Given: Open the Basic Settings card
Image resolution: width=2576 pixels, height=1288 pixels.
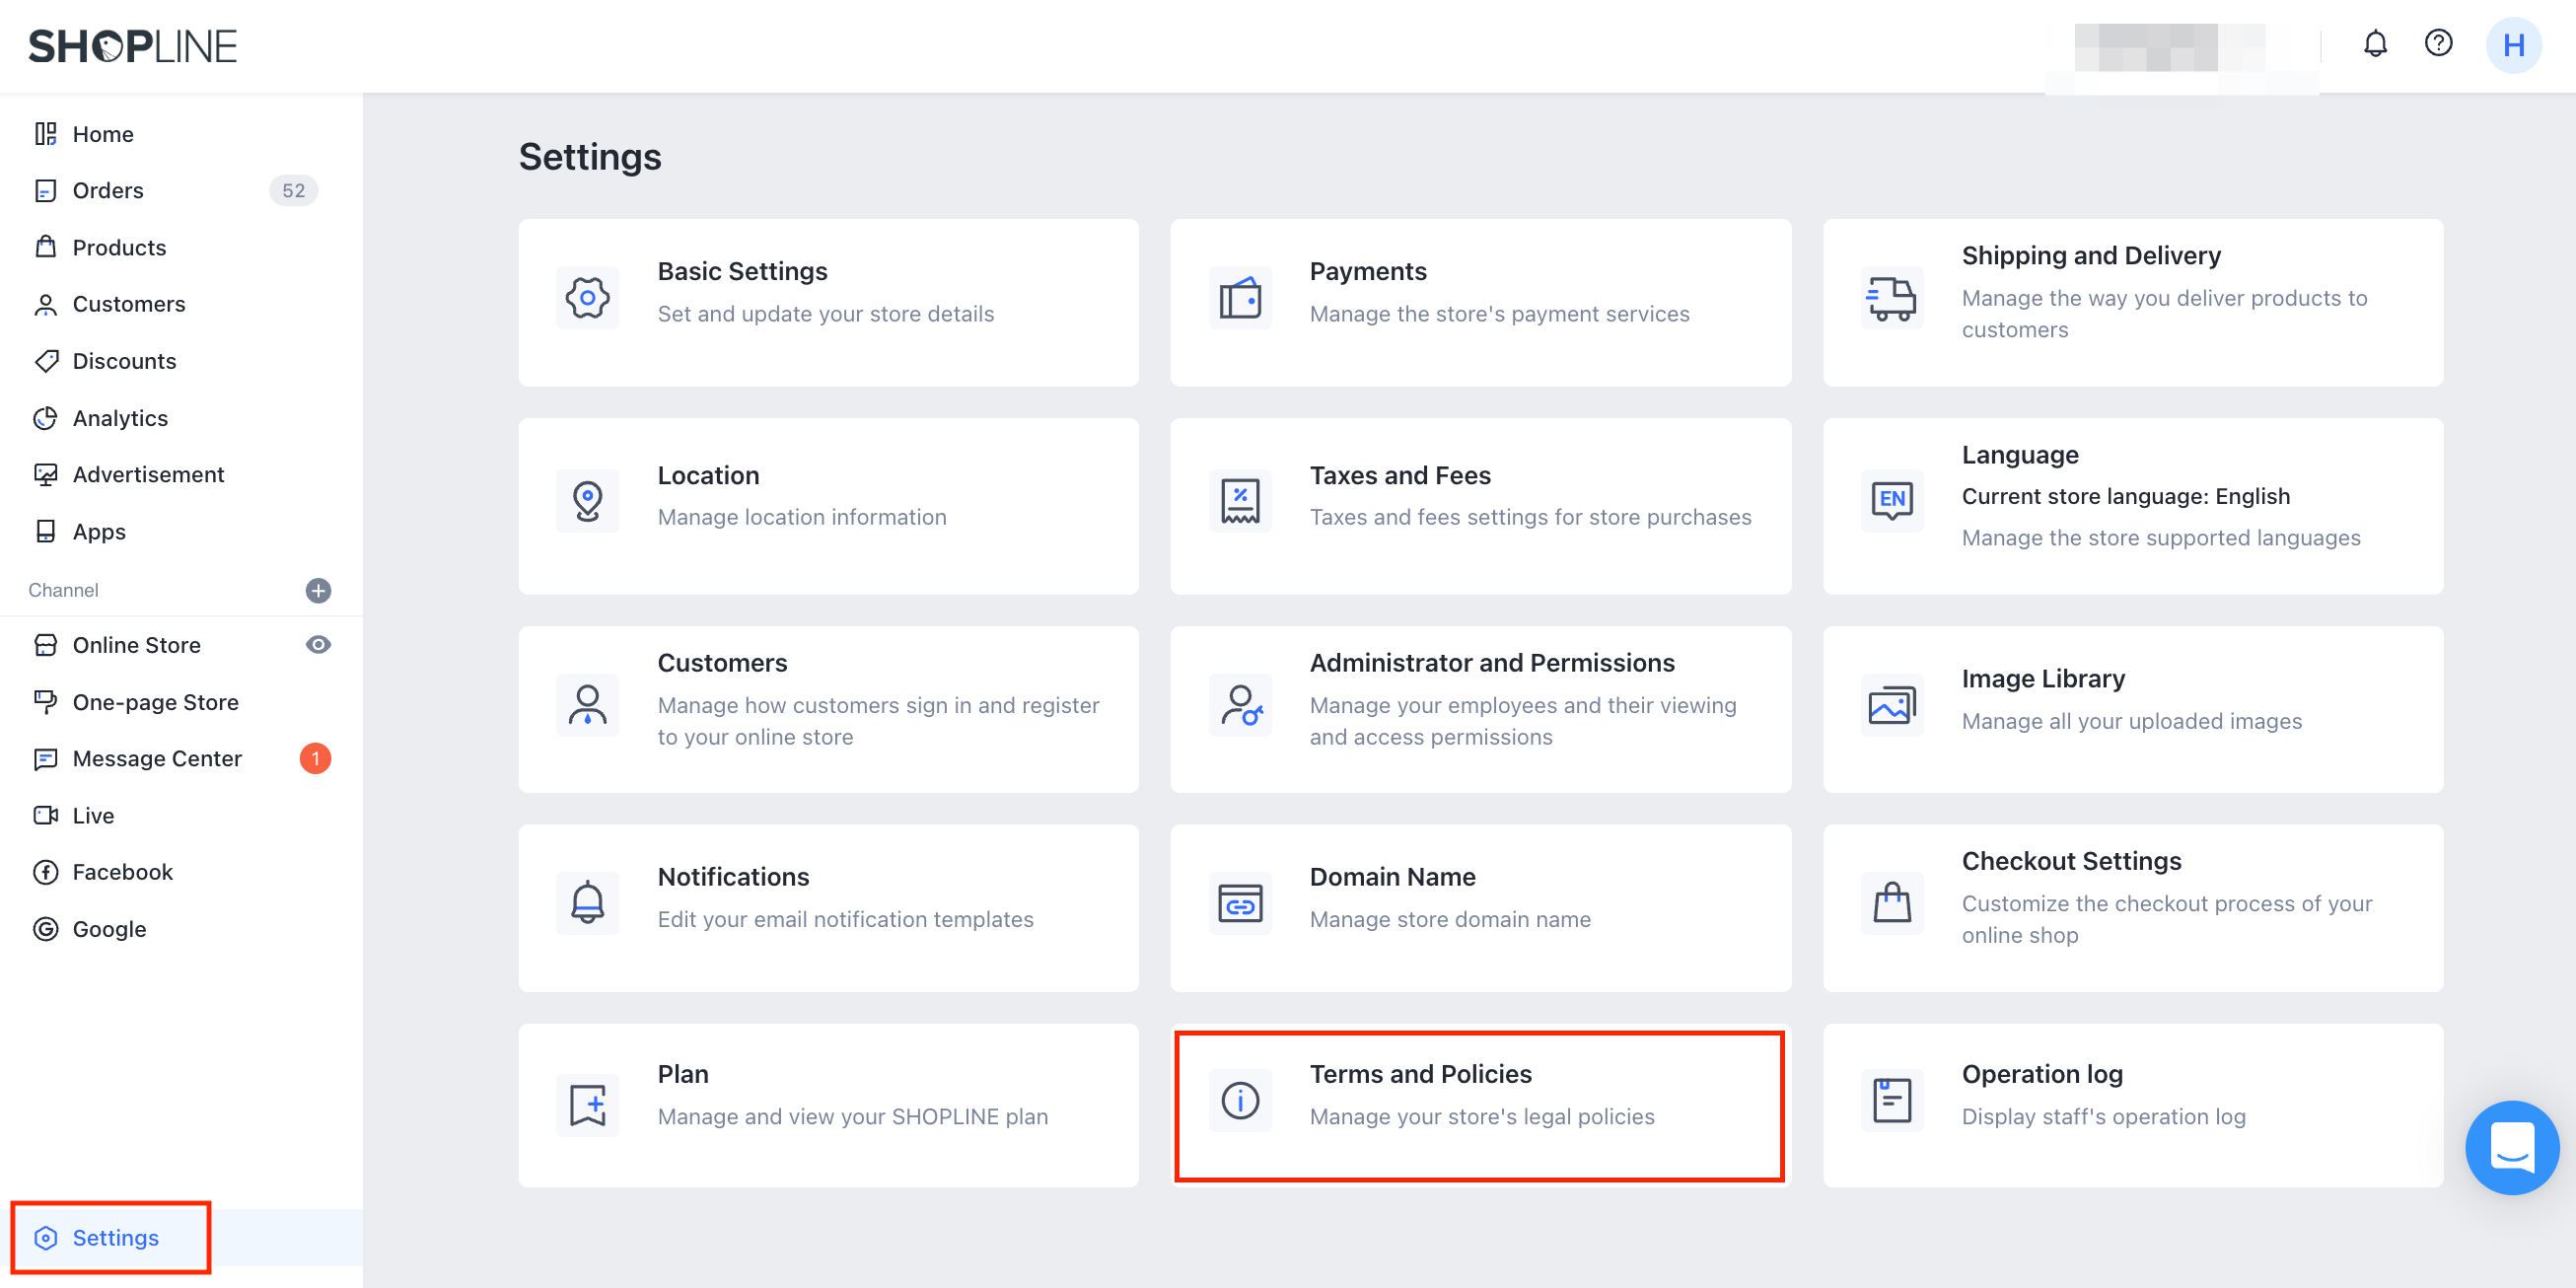Looking at the screenshot, I should 827,301.
